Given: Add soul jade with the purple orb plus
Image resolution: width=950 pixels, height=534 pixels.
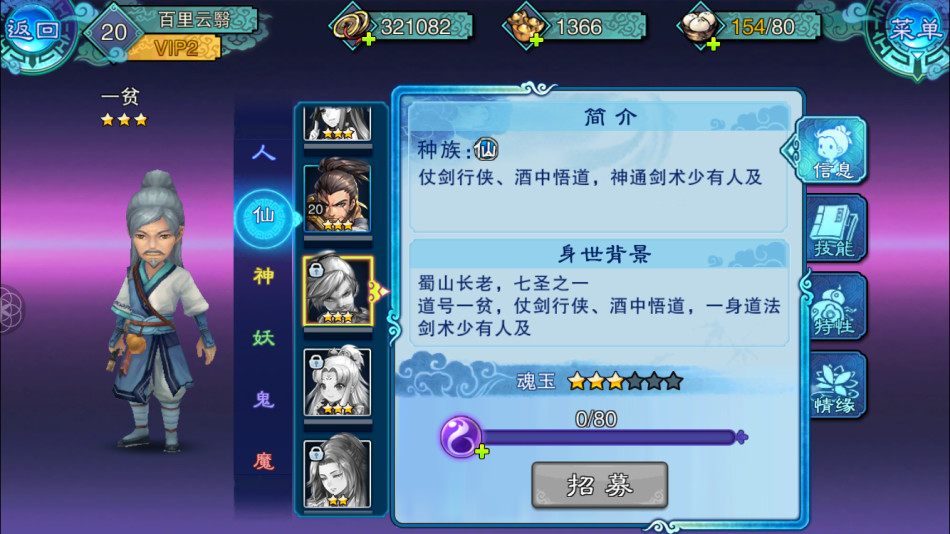Looking at the screenshot, I should (462, 438).
